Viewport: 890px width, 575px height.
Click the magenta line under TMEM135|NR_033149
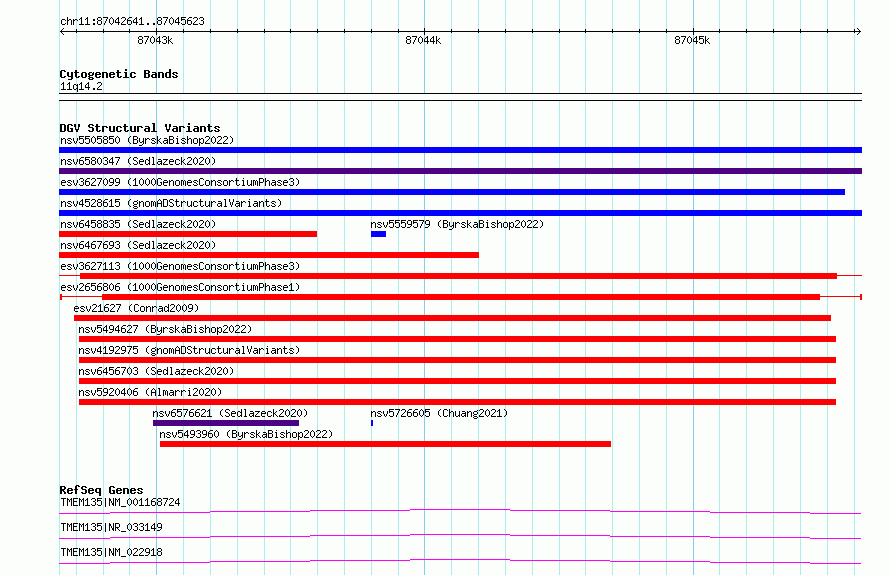[x=460, y=536]
